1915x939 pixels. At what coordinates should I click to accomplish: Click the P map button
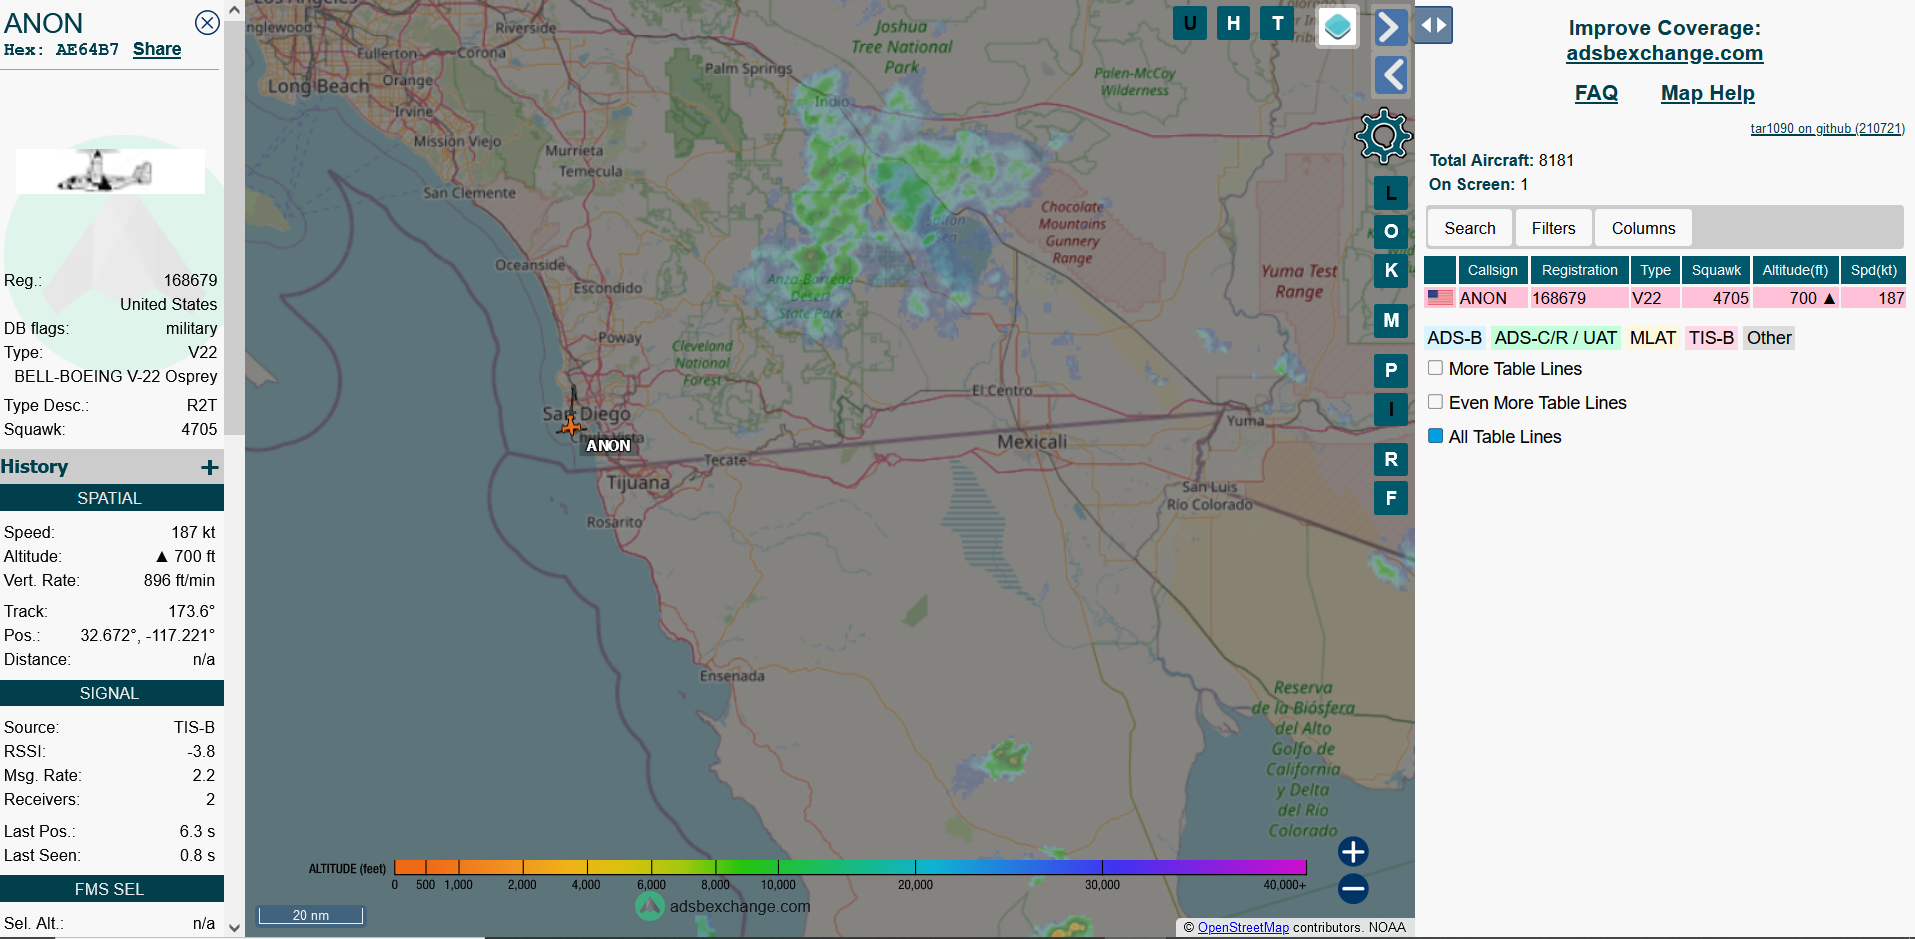(1391, 370)
